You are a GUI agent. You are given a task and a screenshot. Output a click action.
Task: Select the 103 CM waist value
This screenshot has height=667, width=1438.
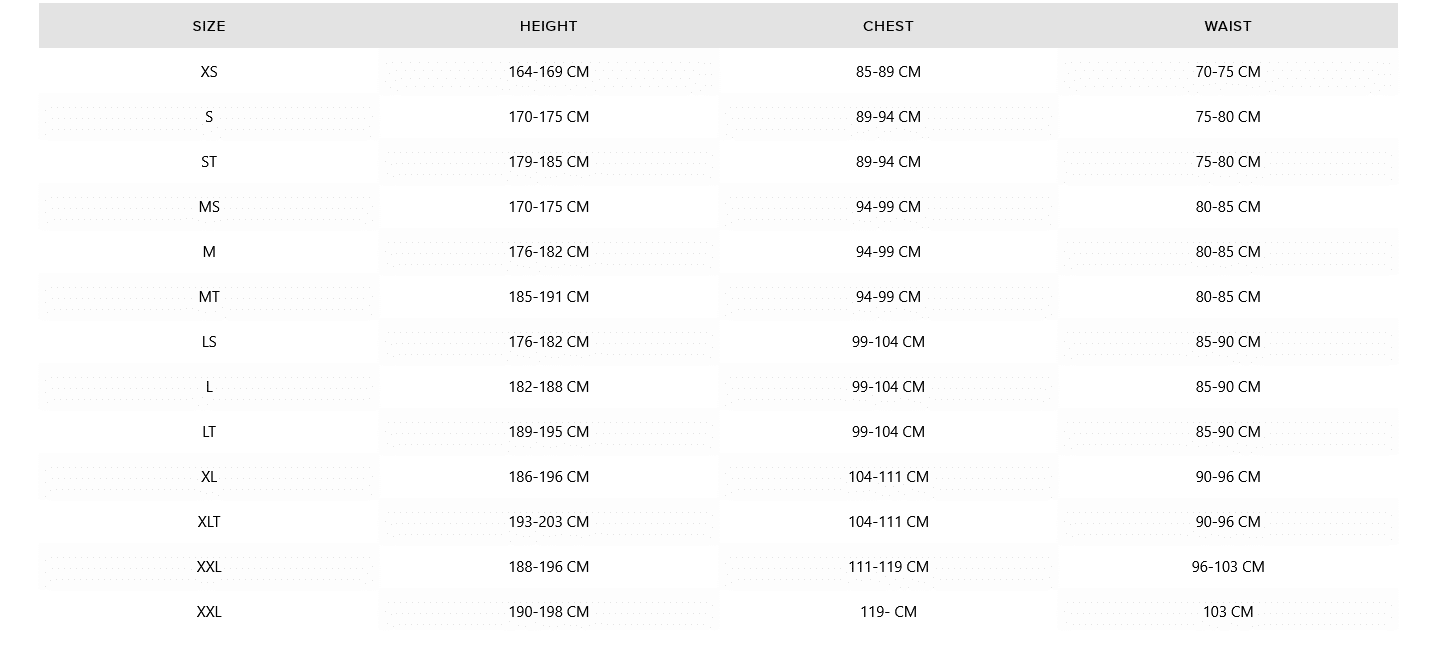(1228, 612)
